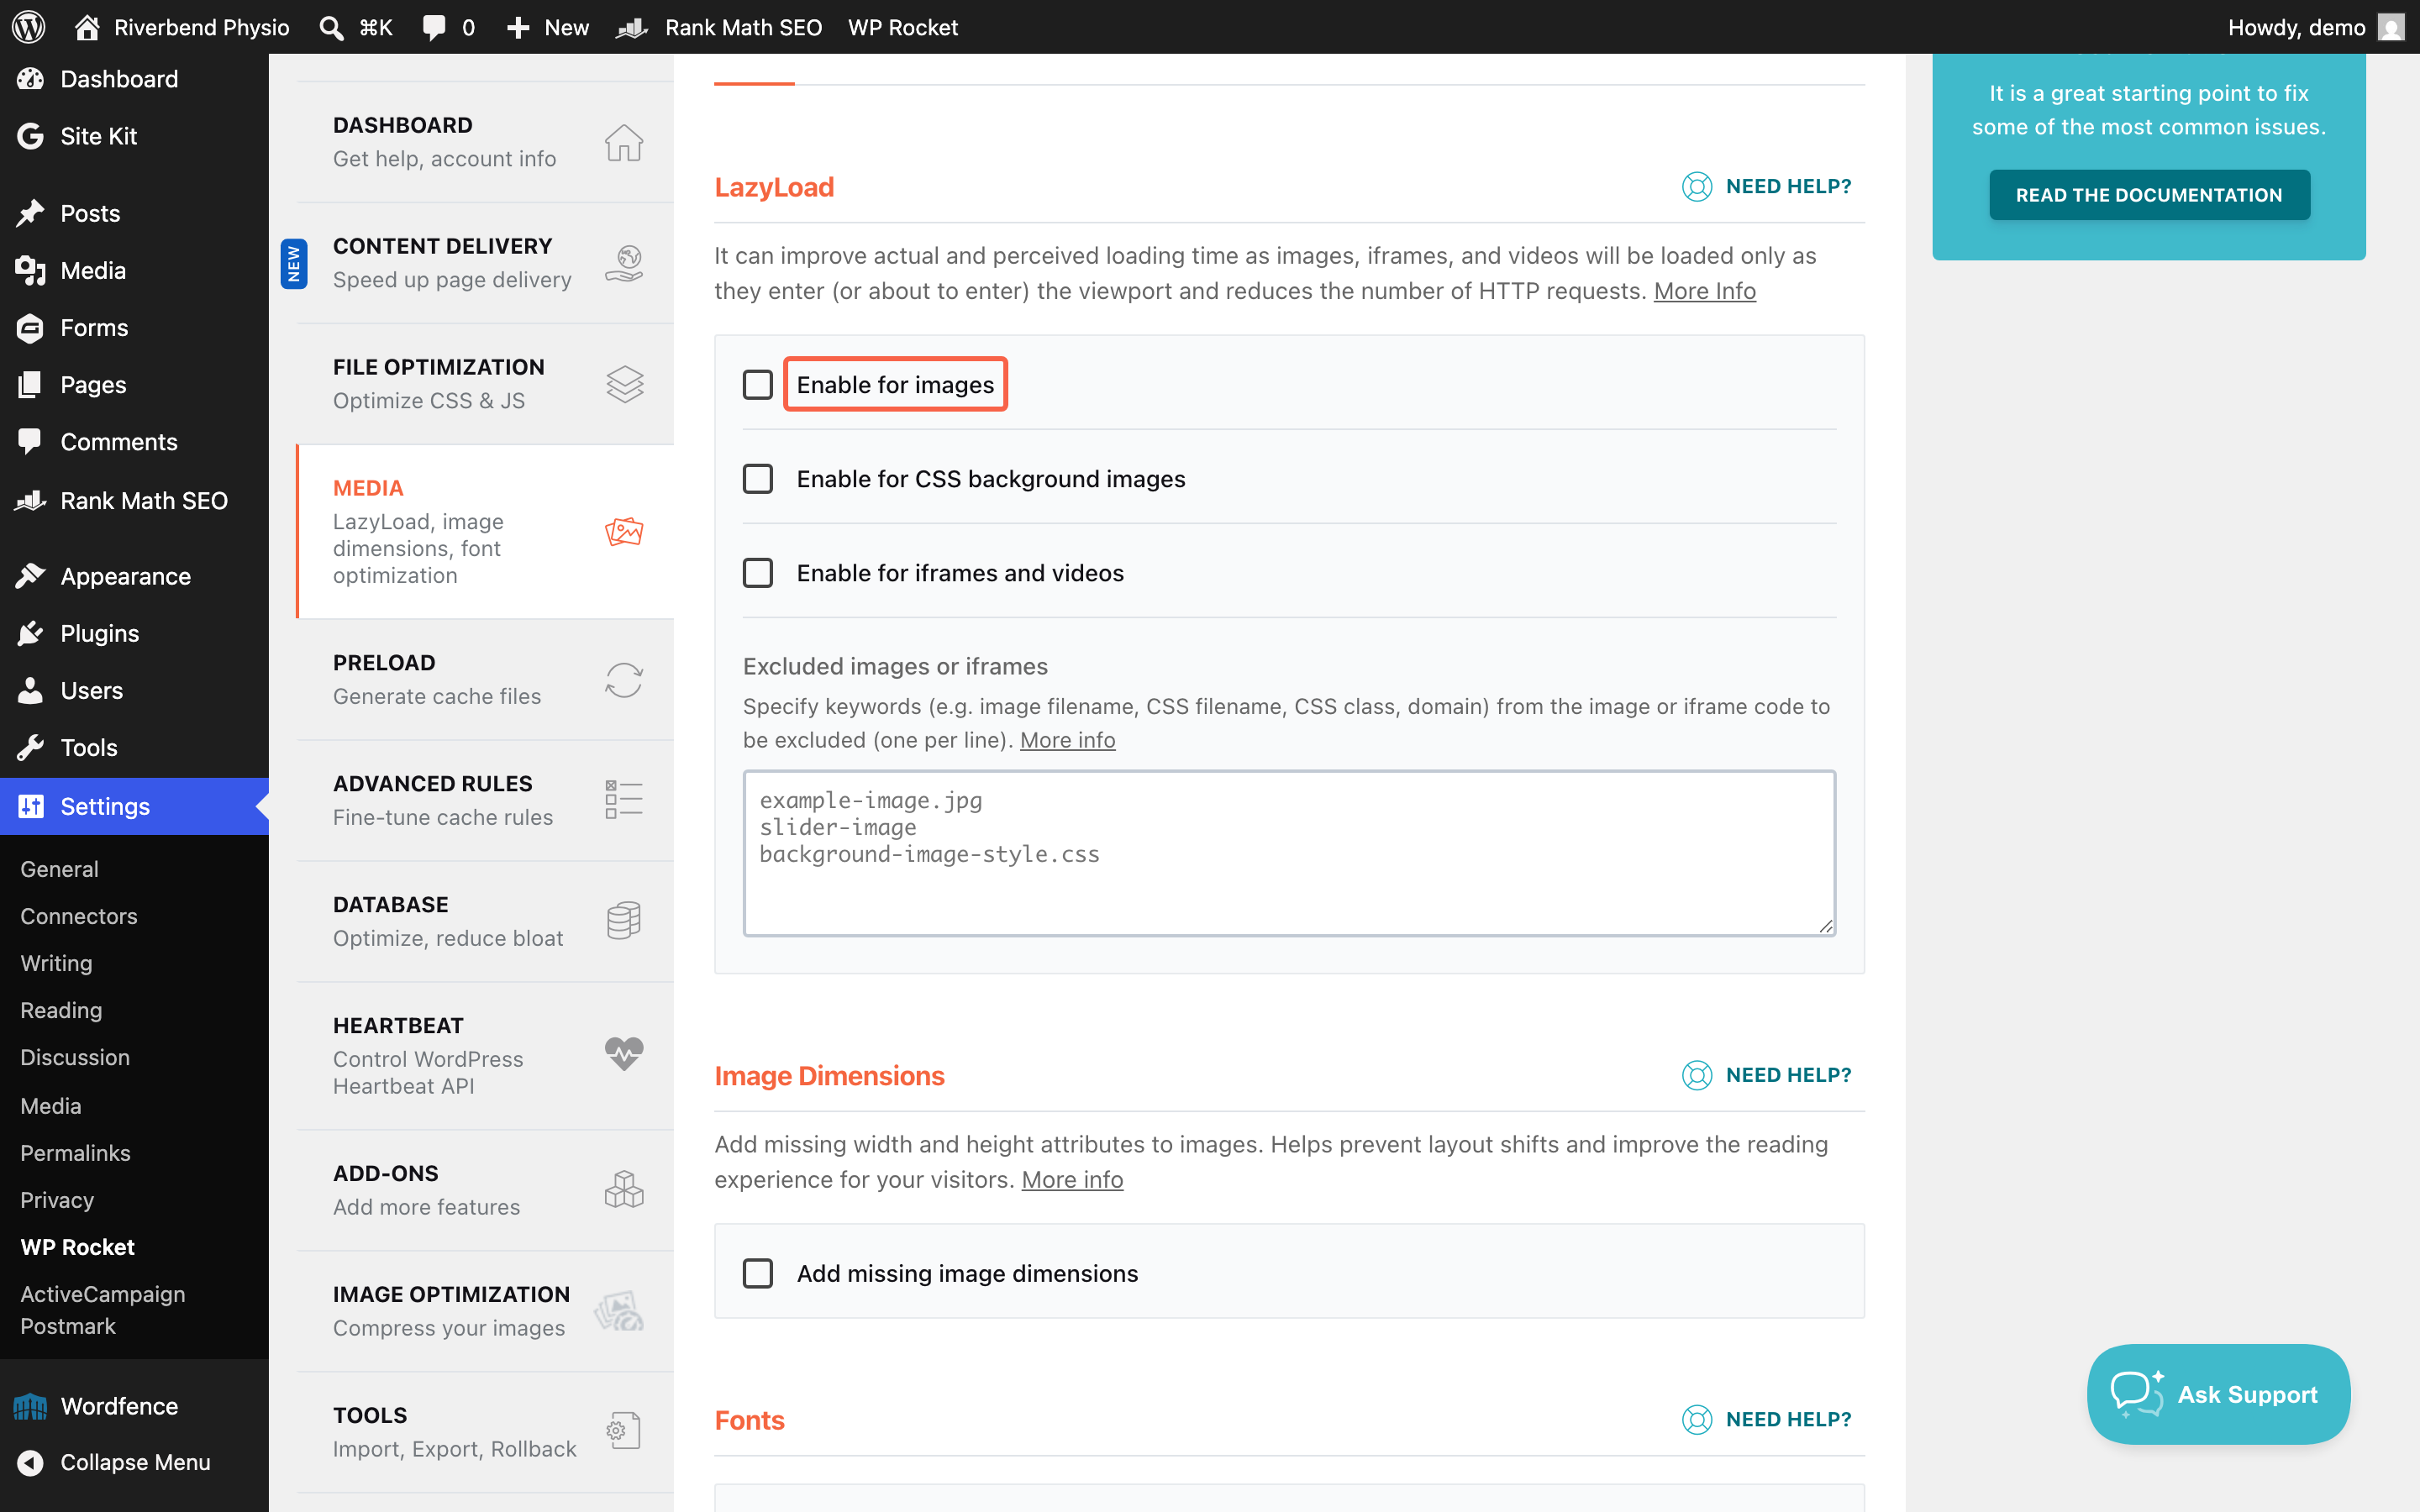The image size is (2420, 1512).
Task: Open Rank Math SEO admin bar menu
Action: [x=720, y=27]
